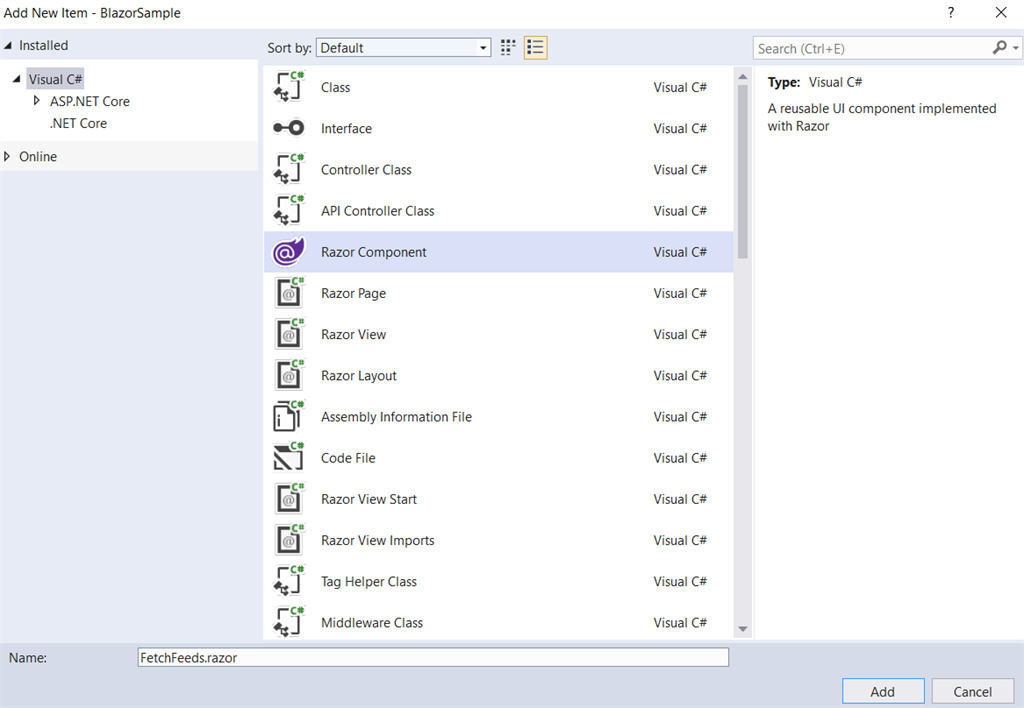1024x708 pixels.
Task: Click the Add button
Action: click(883, 692)
